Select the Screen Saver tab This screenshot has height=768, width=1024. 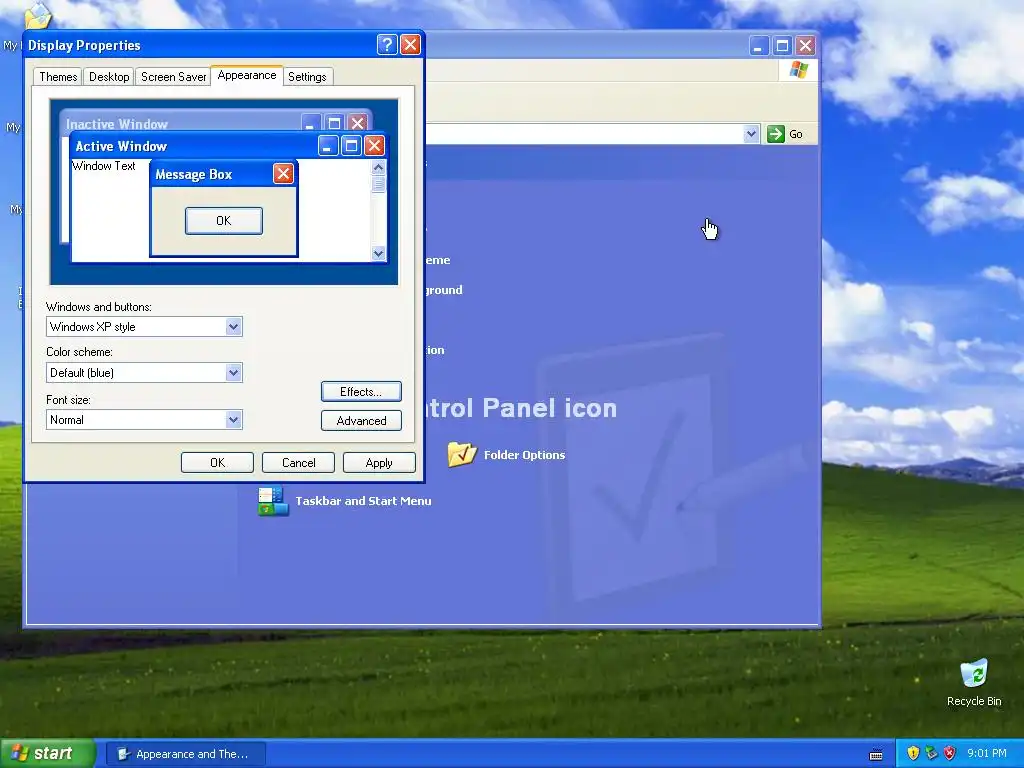click(173, 76)
